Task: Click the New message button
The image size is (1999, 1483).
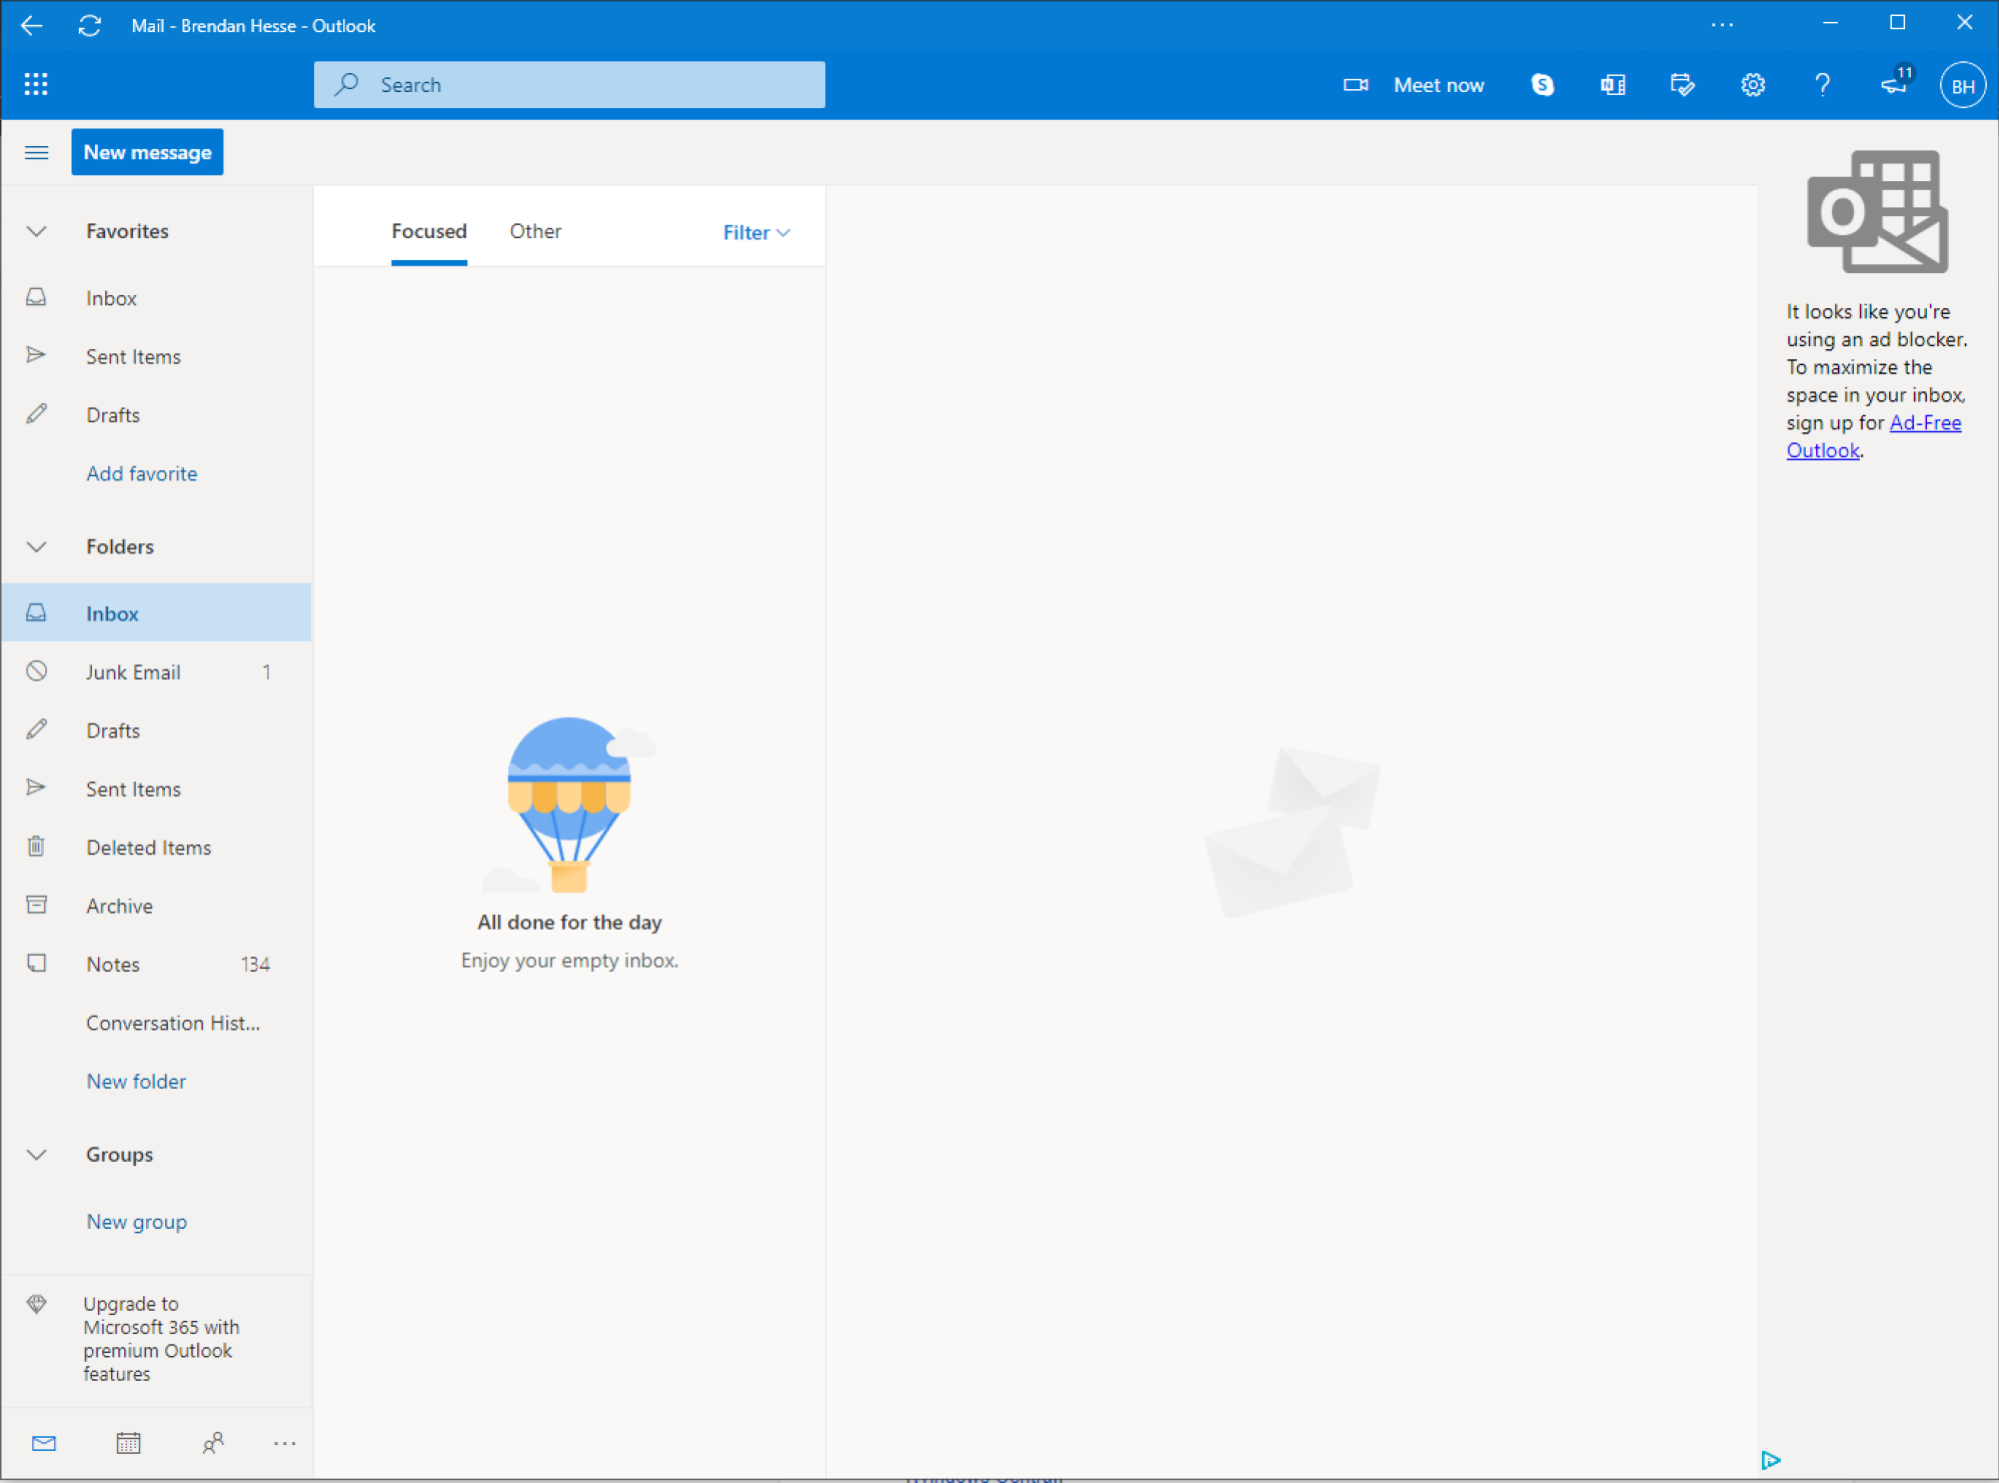Action: tap(147, 152)
